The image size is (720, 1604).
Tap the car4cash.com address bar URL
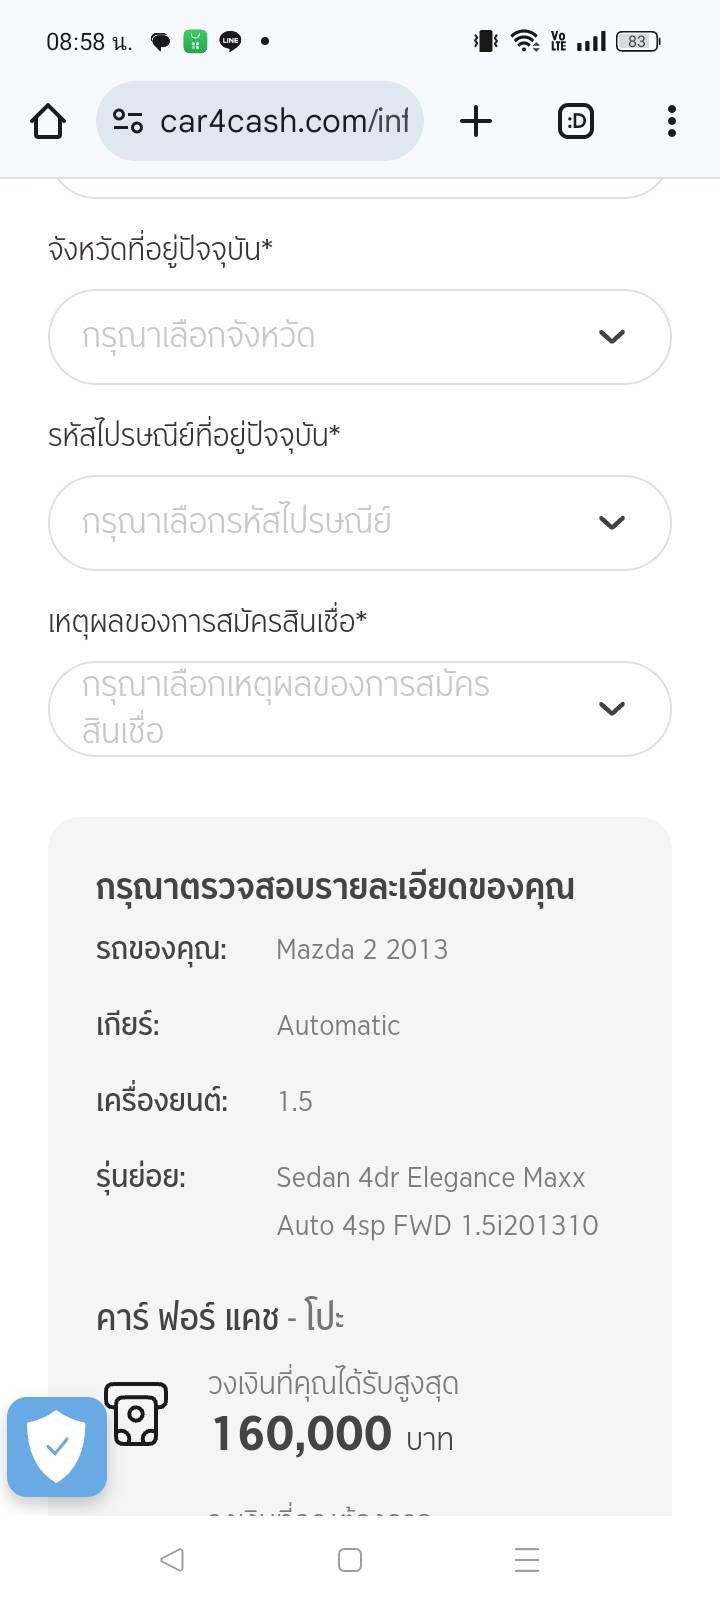(284, 122)
